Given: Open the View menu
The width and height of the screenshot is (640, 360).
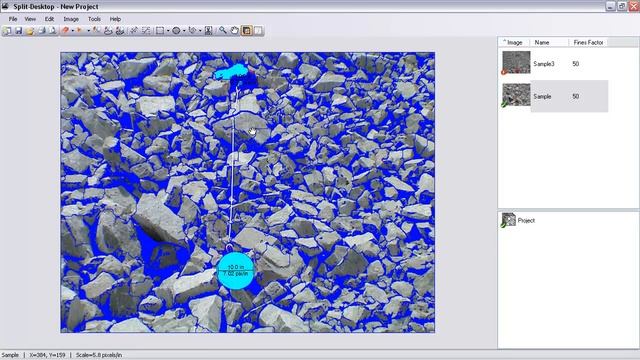Looking at the screenshot, I should coord(30,19).
